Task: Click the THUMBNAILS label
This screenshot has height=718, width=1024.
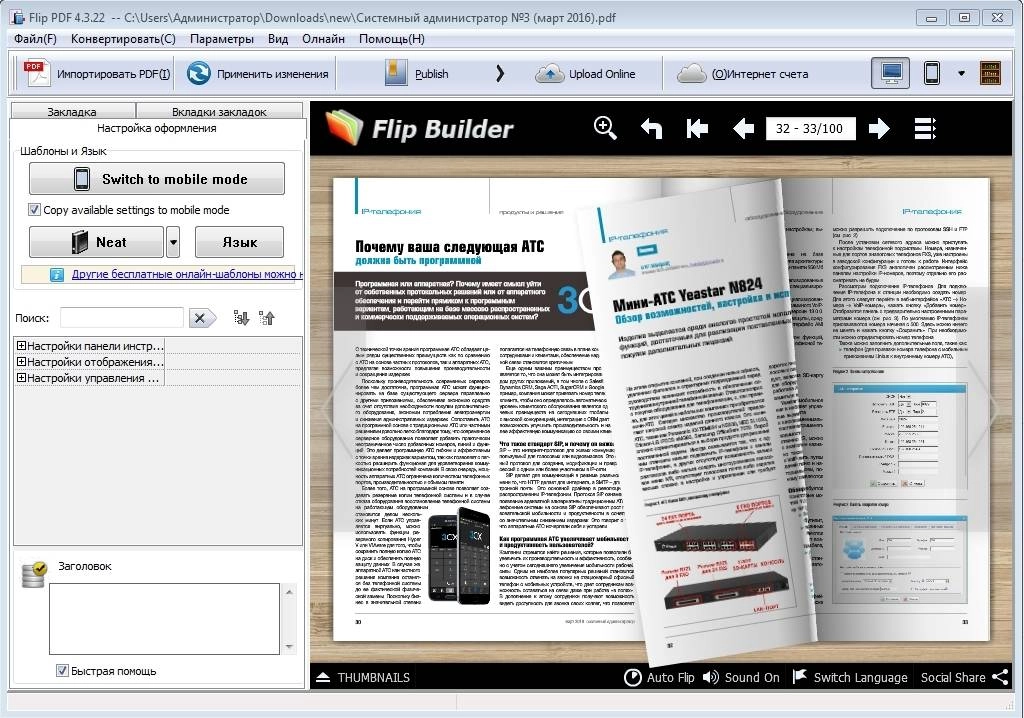Action: click(x=374, y=677)
